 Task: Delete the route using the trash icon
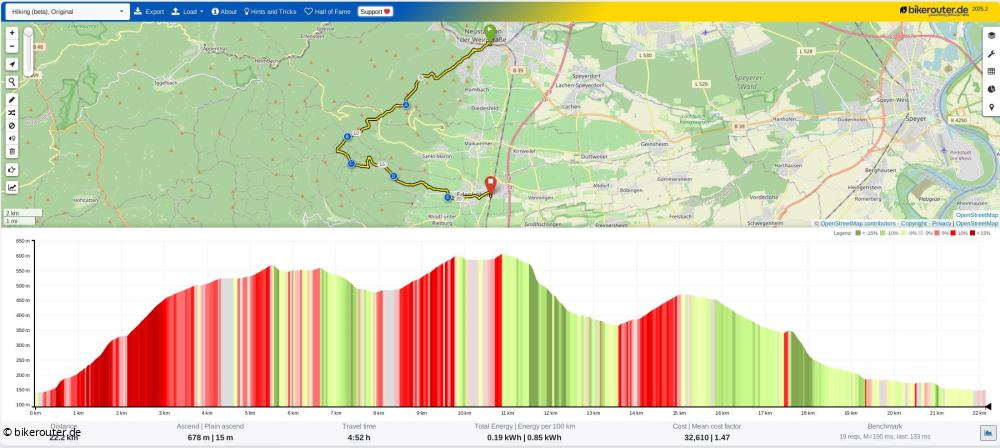(x=12, y=152)
